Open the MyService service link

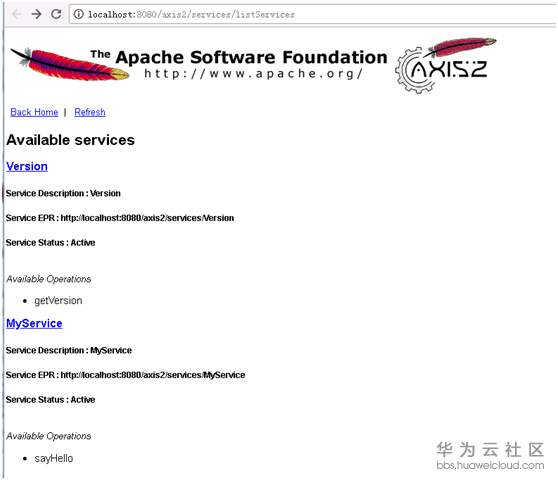point(34,323)
